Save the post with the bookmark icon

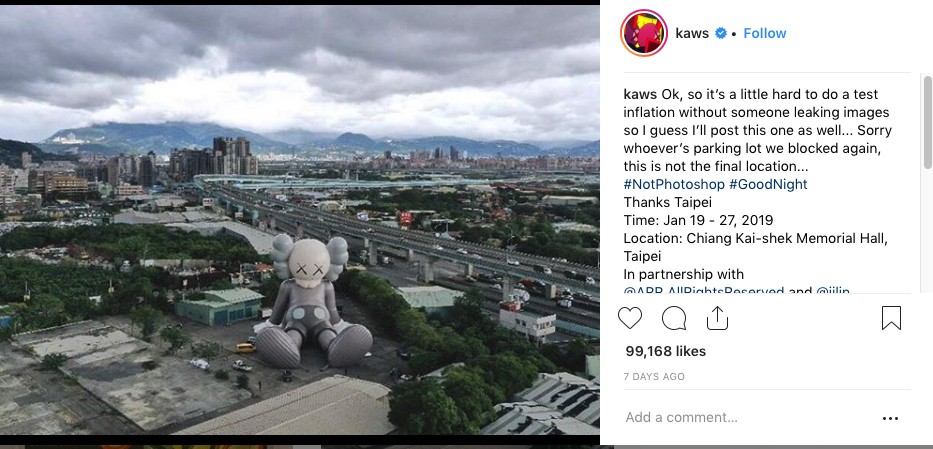pyautogui.click(x=891, y=318)
